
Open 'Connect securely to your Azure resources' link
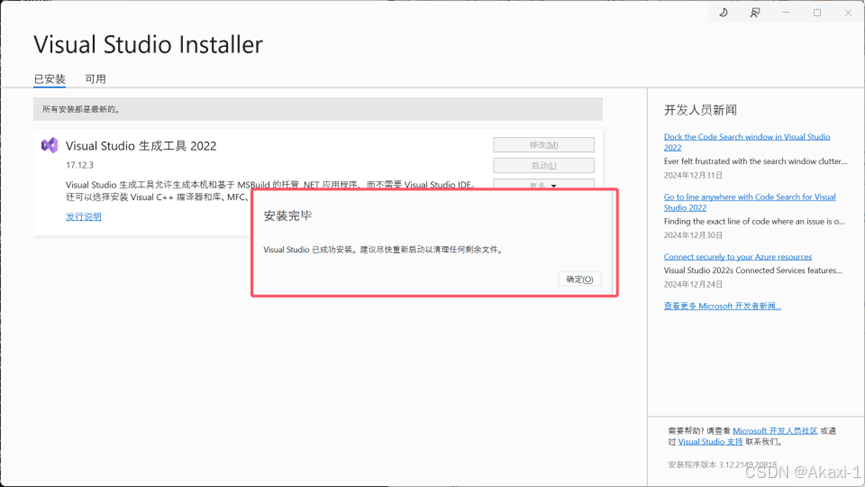(738, 257)
